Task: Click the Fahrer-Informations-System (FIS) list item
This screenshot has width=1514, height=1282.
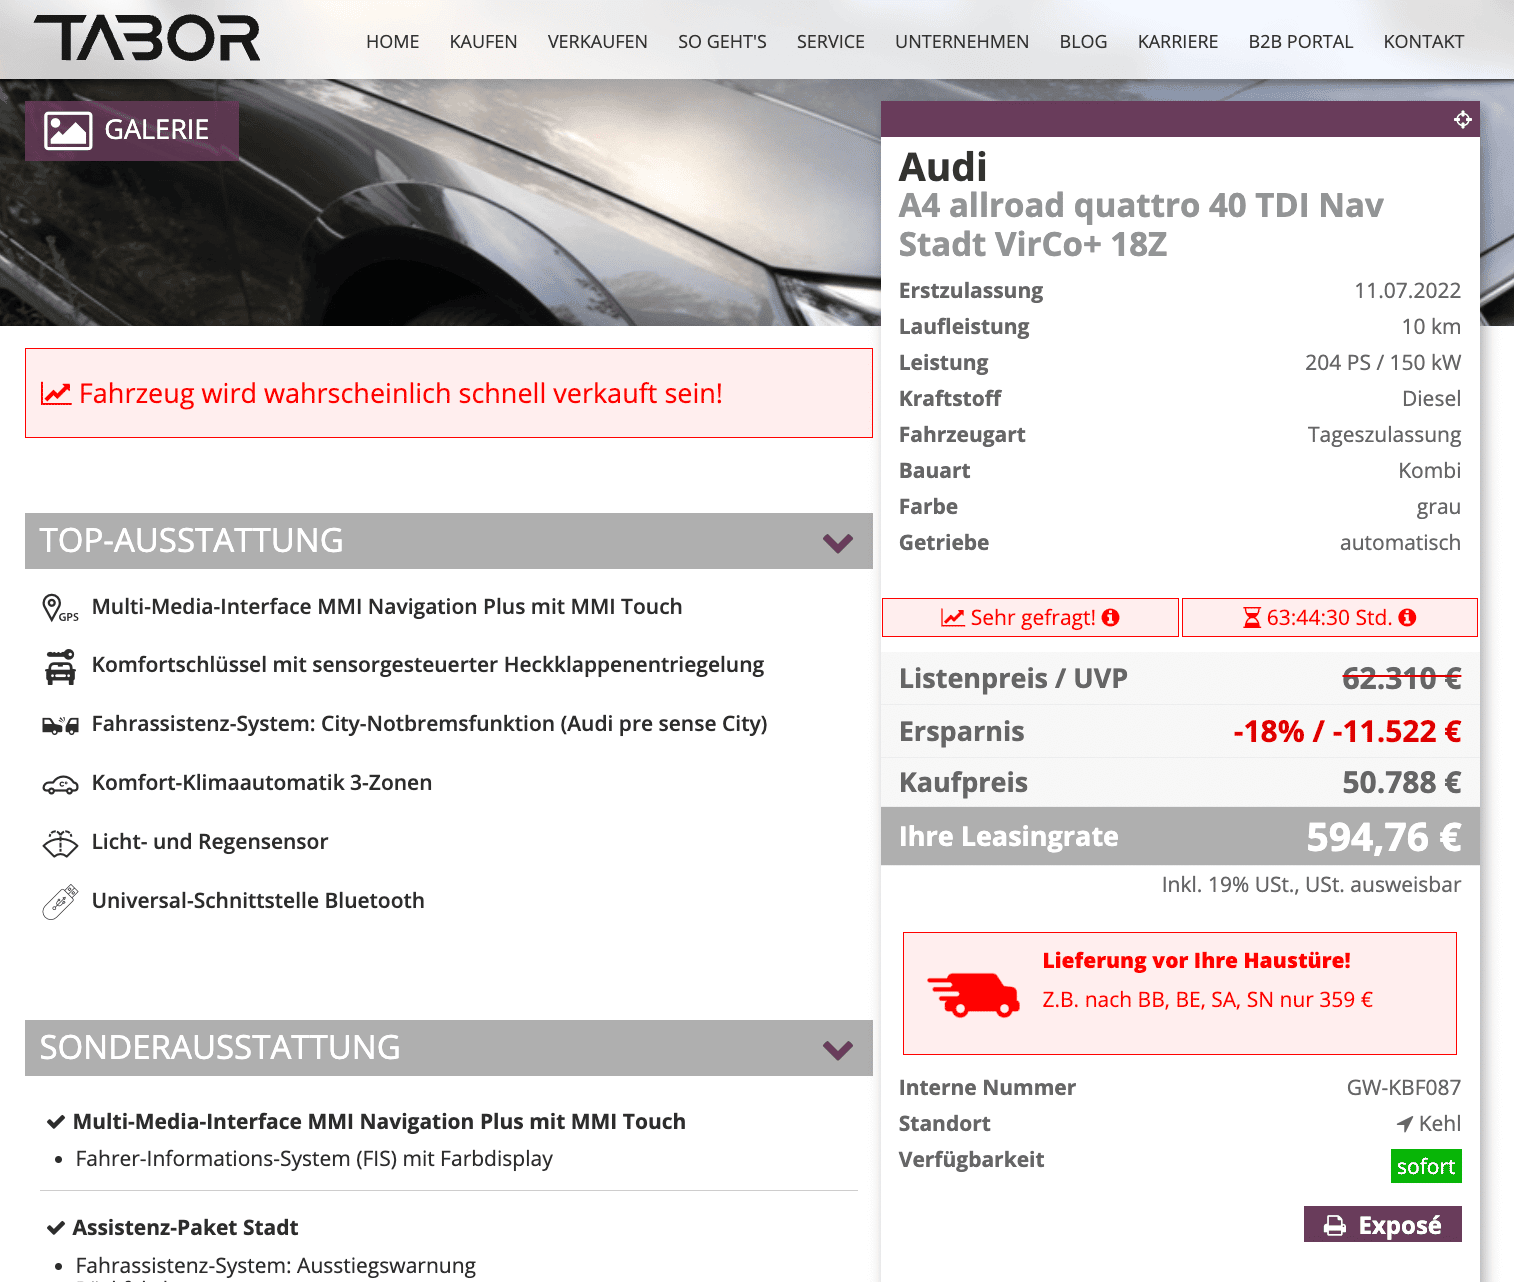Action: (314, 1159)
